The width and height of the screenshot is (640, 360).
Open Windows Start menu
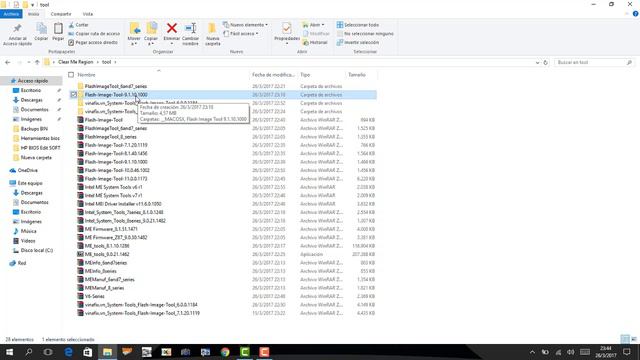(9, 352)
